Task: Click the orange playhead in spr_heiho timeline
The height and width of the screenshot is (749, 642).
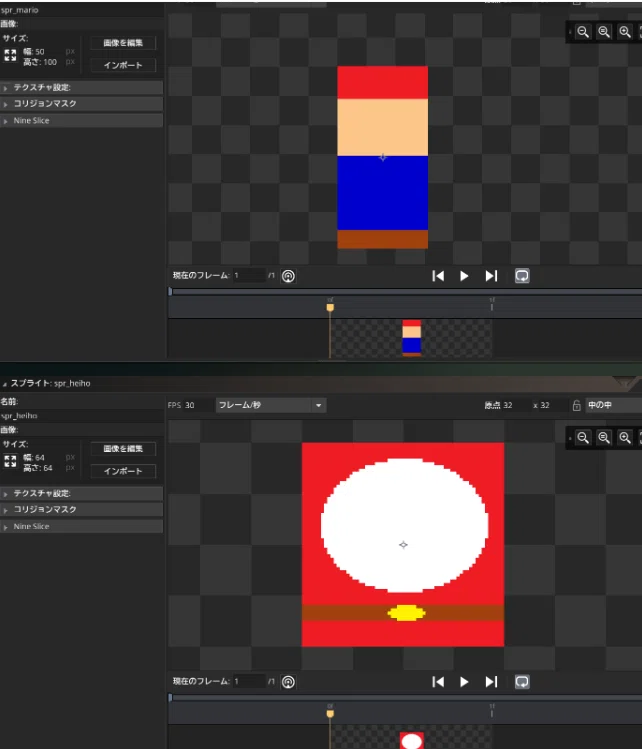Action: (x=330, y=713)
